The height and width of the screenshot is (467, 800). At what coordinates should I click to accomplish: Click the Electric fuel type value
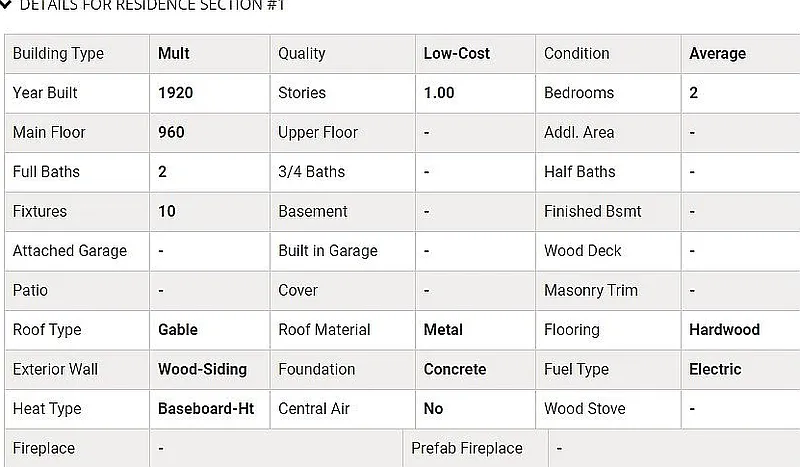coord(715,369)
